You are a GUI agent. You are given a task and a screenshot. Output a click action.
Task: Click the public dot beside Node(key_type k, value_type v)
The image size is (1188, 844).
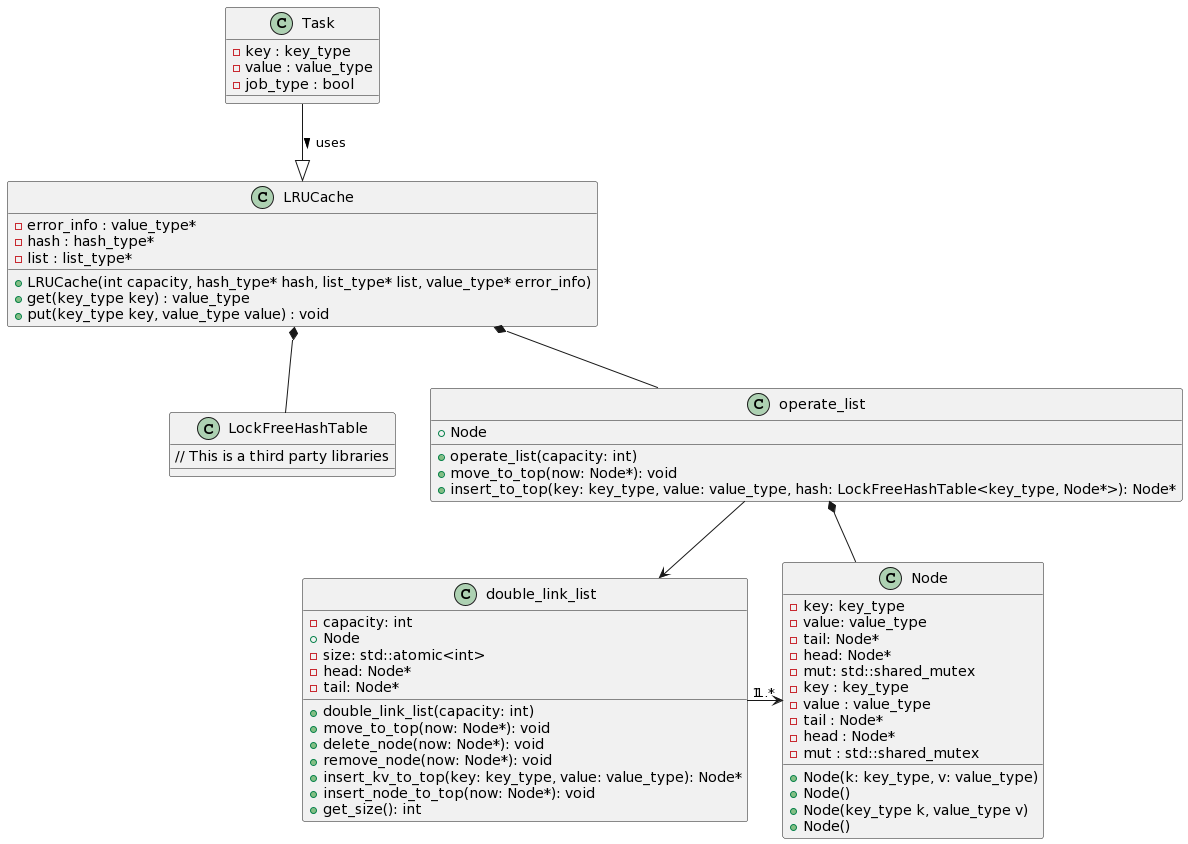[794, 811]
